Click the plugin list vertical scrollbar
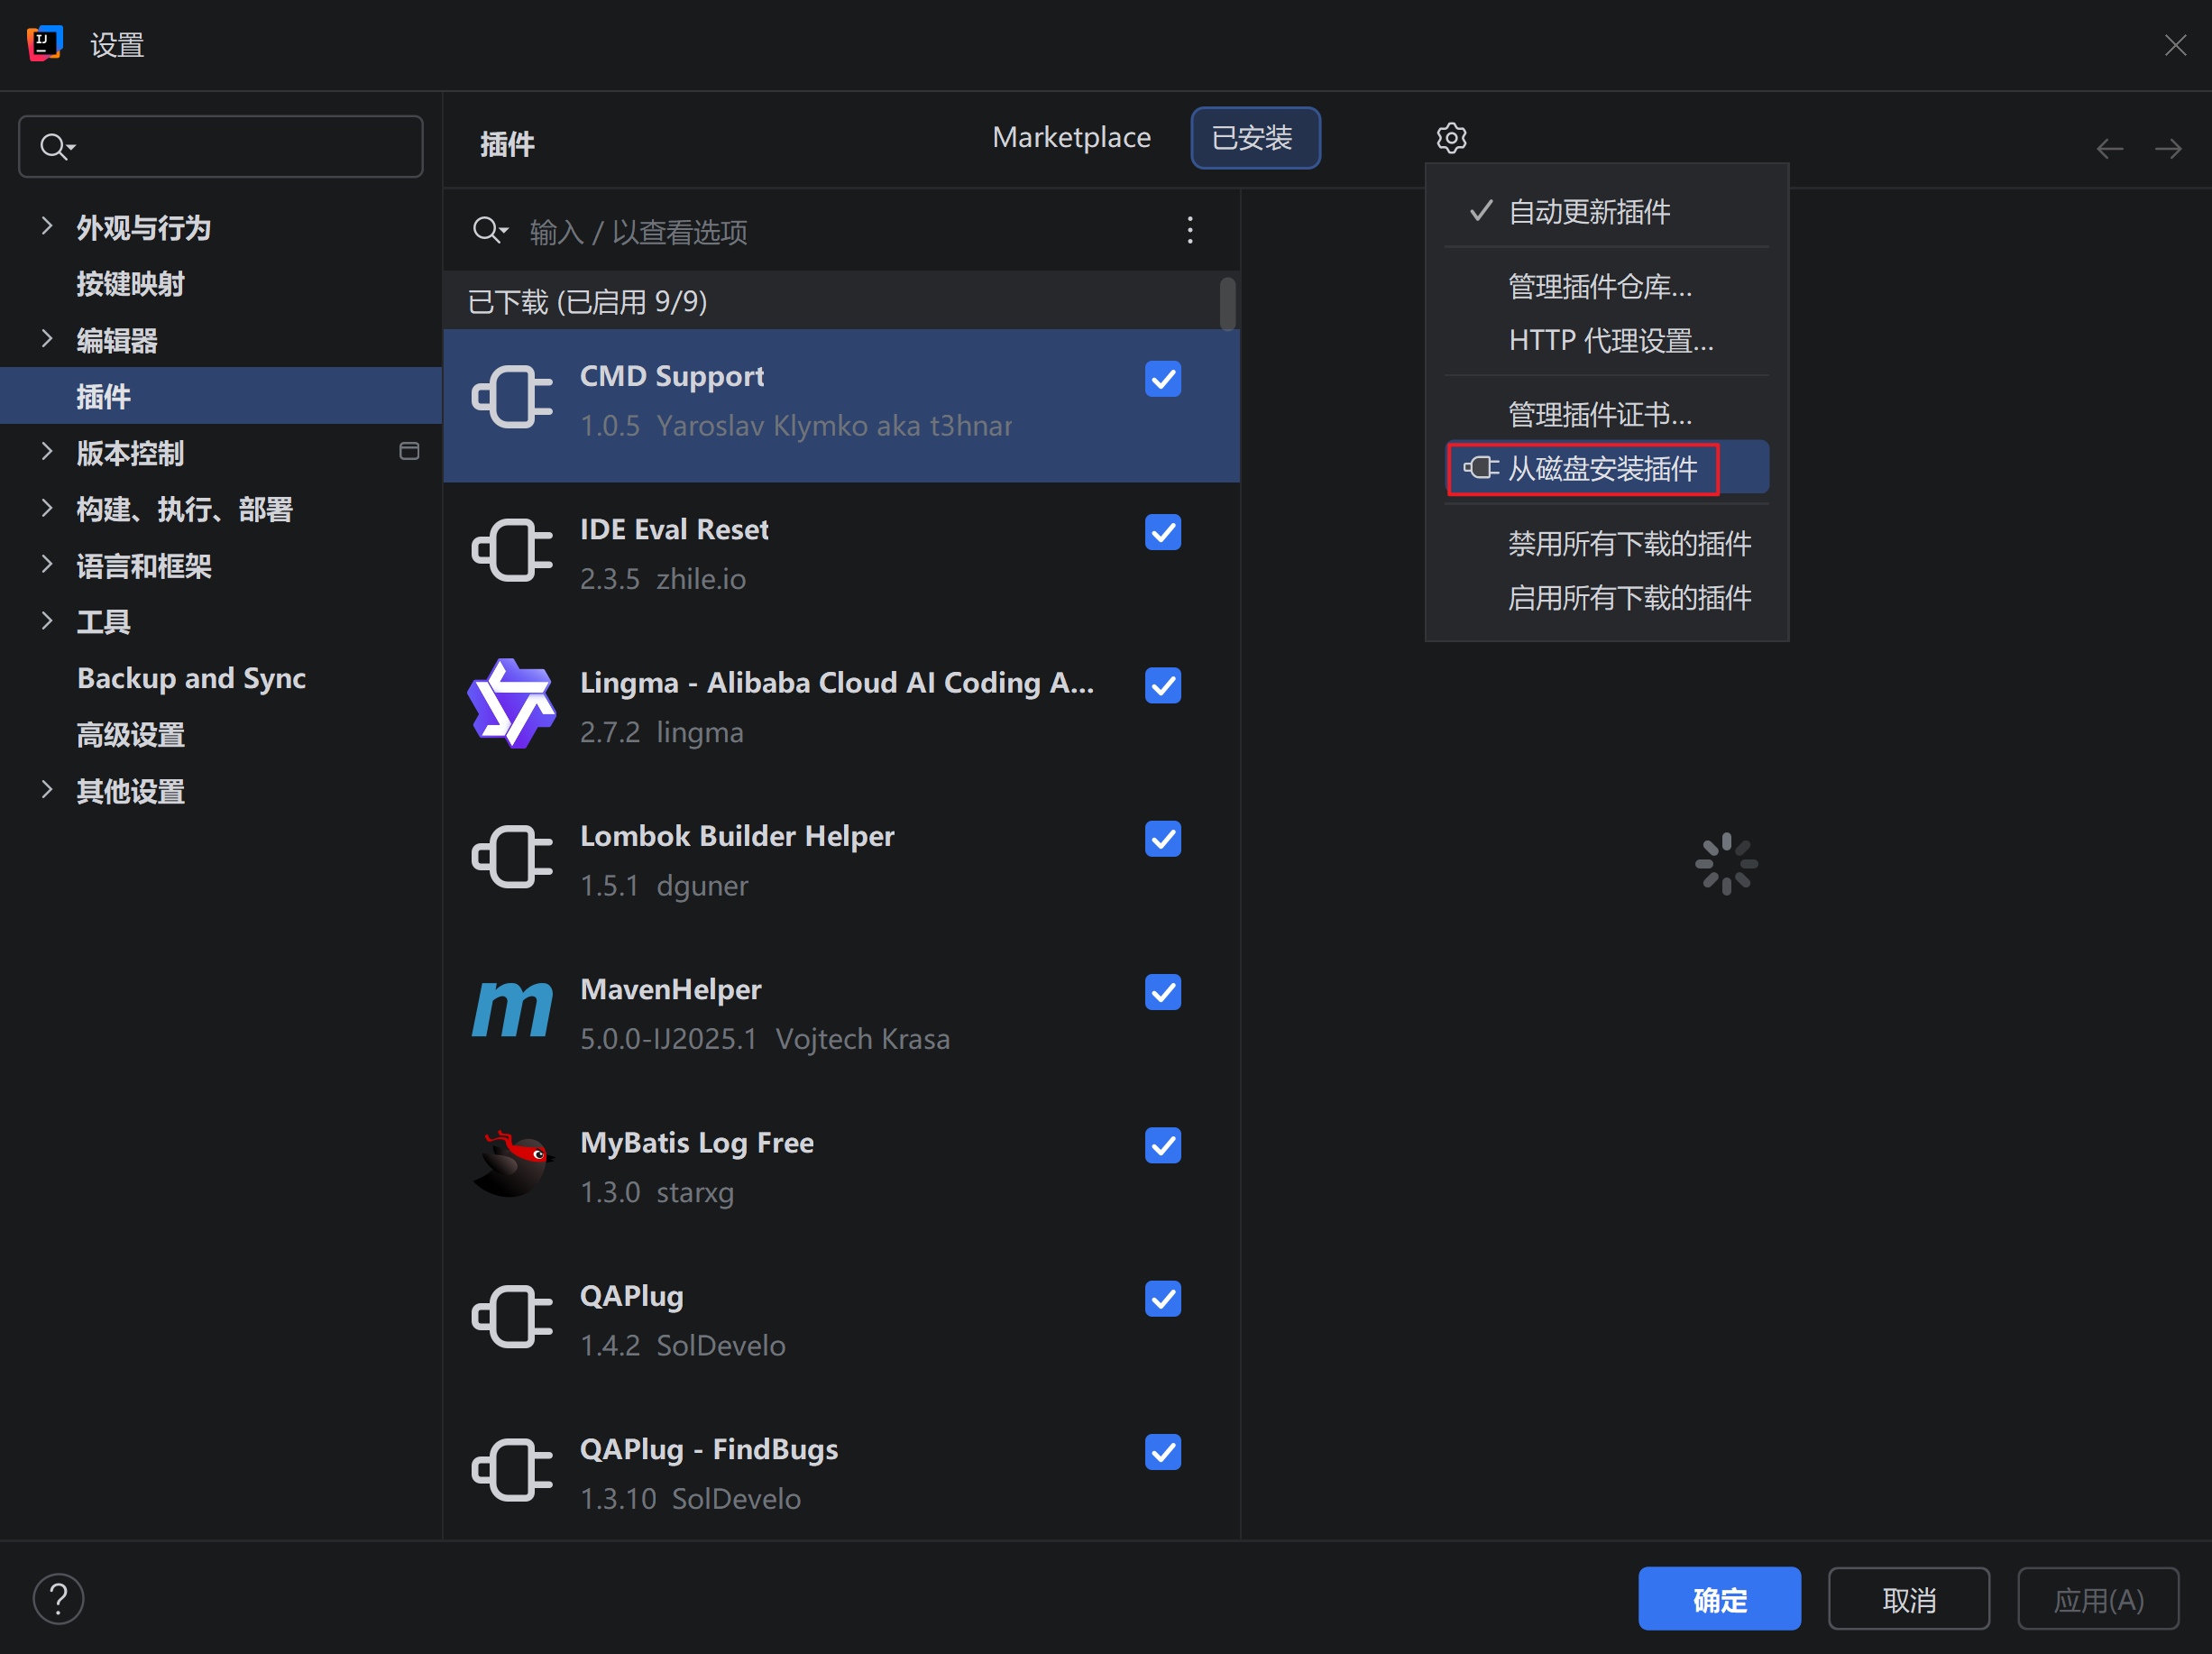 point(1227,304)
